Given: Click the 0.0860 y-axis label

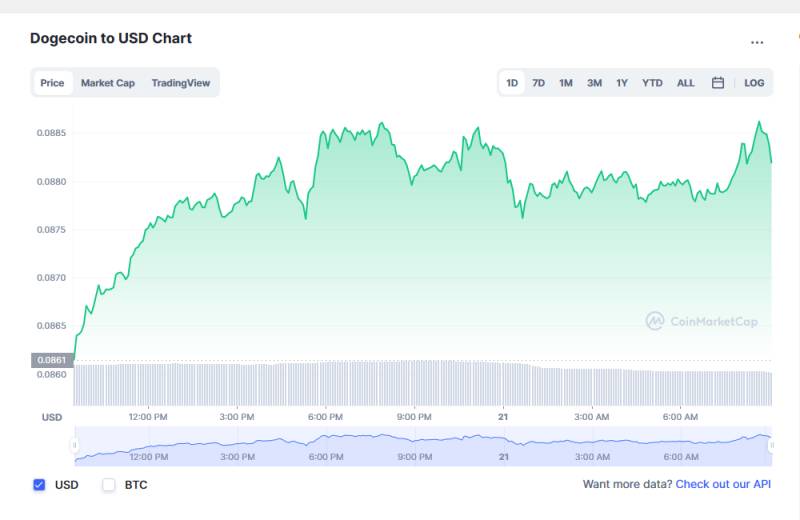Looking at the screenshot, I should [x=52, y=375].
